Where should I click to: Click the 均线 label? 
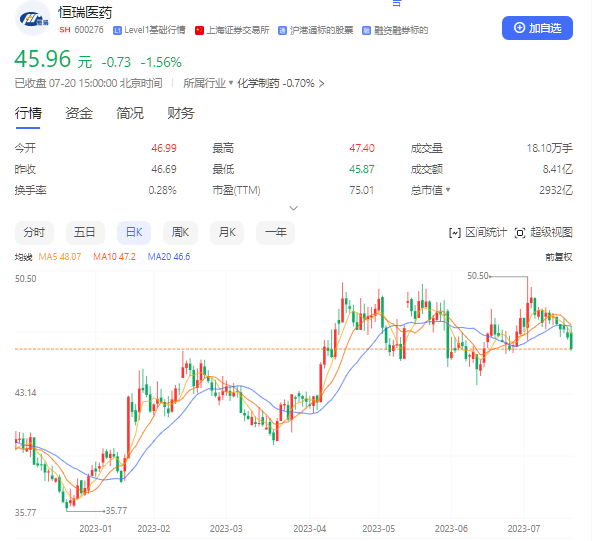[23, 257]
